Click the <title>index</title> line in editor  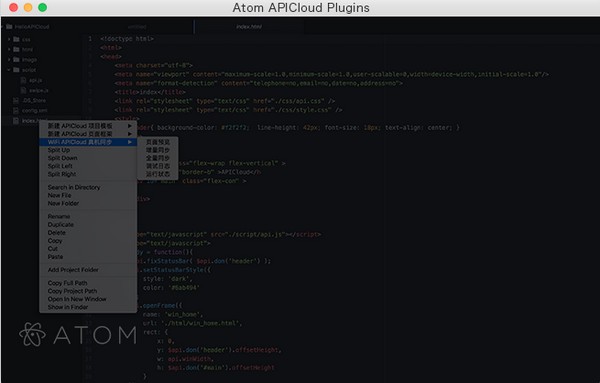pyautogui.click(x=150, y=92)
